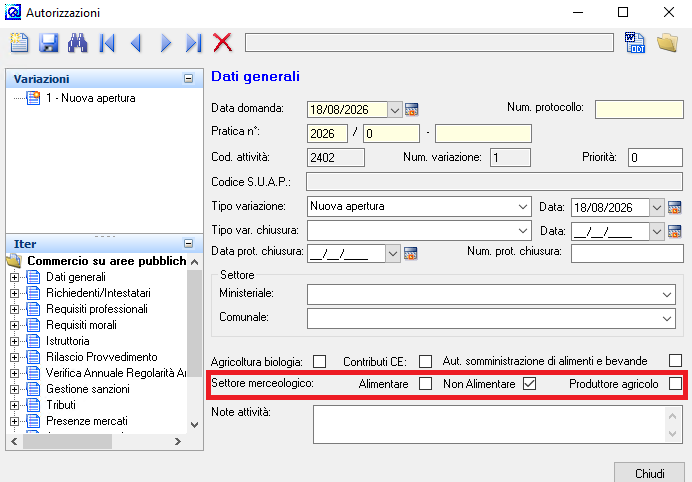Click the Chiudi button
This screenshot has height=482, width=692.
(649, 473)
